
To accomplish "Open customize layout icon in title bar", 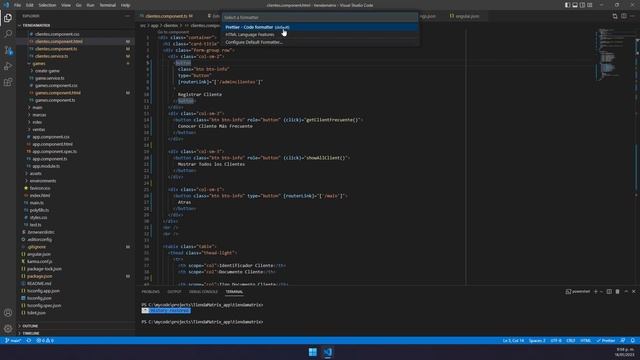I will [589, 5].
